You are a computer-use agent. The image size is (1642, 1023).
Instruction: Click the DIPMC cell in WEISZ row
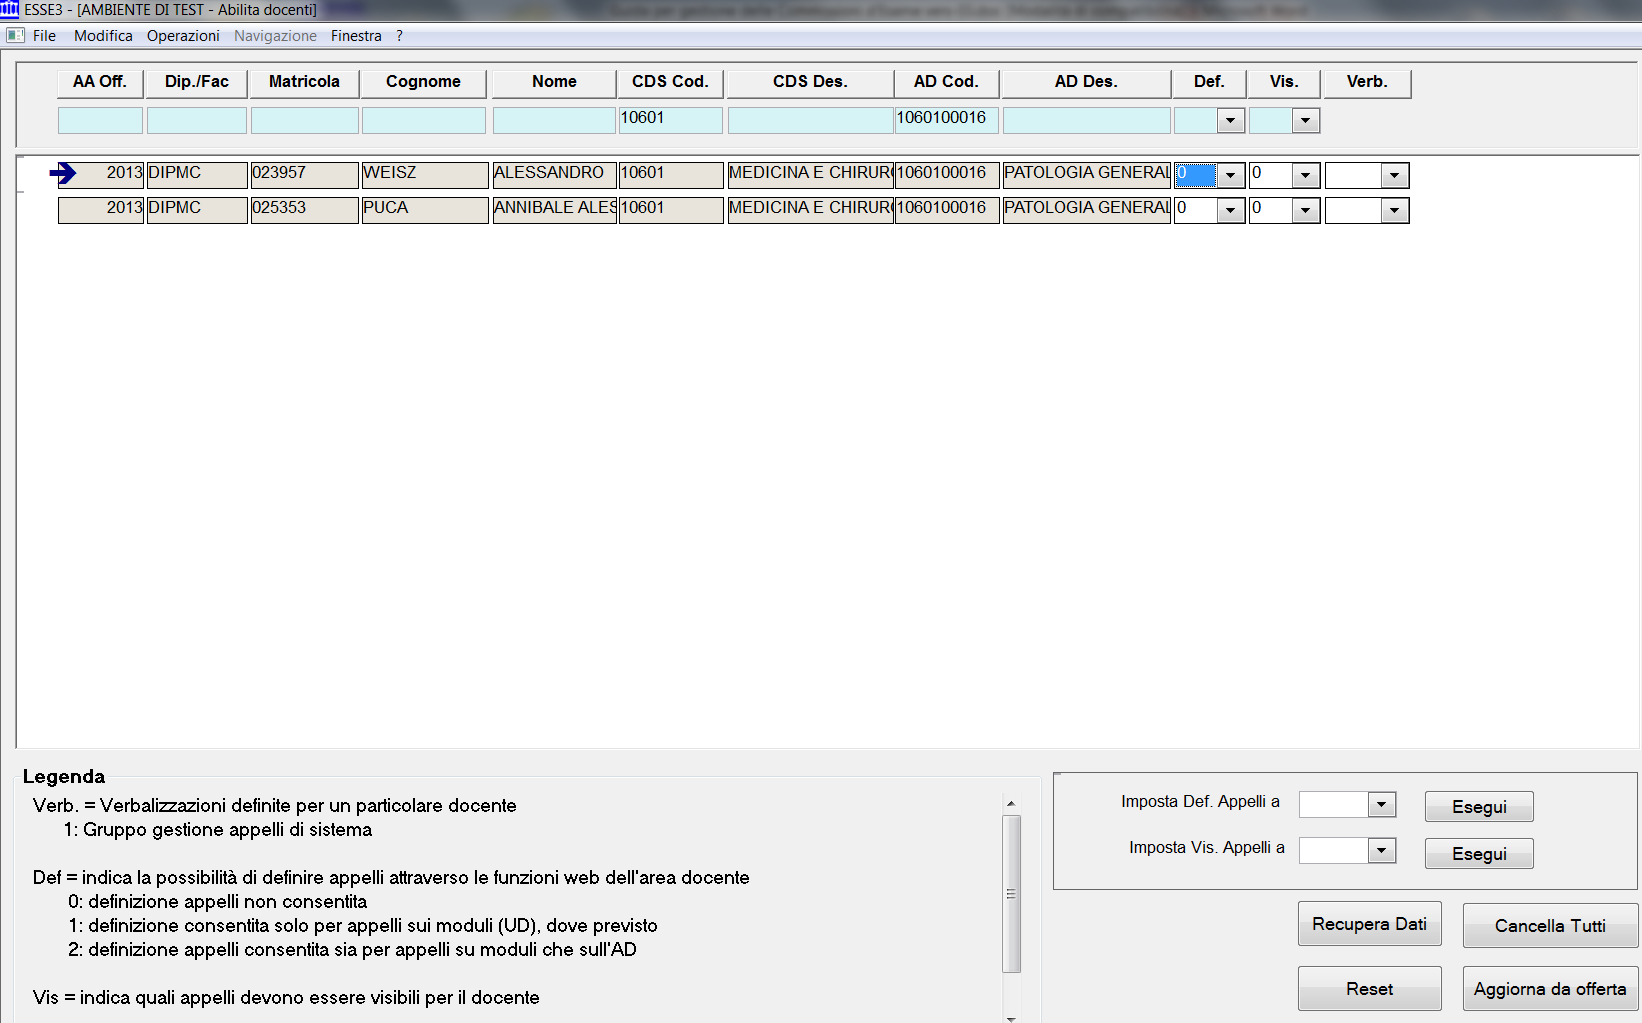tap(197, 175)
